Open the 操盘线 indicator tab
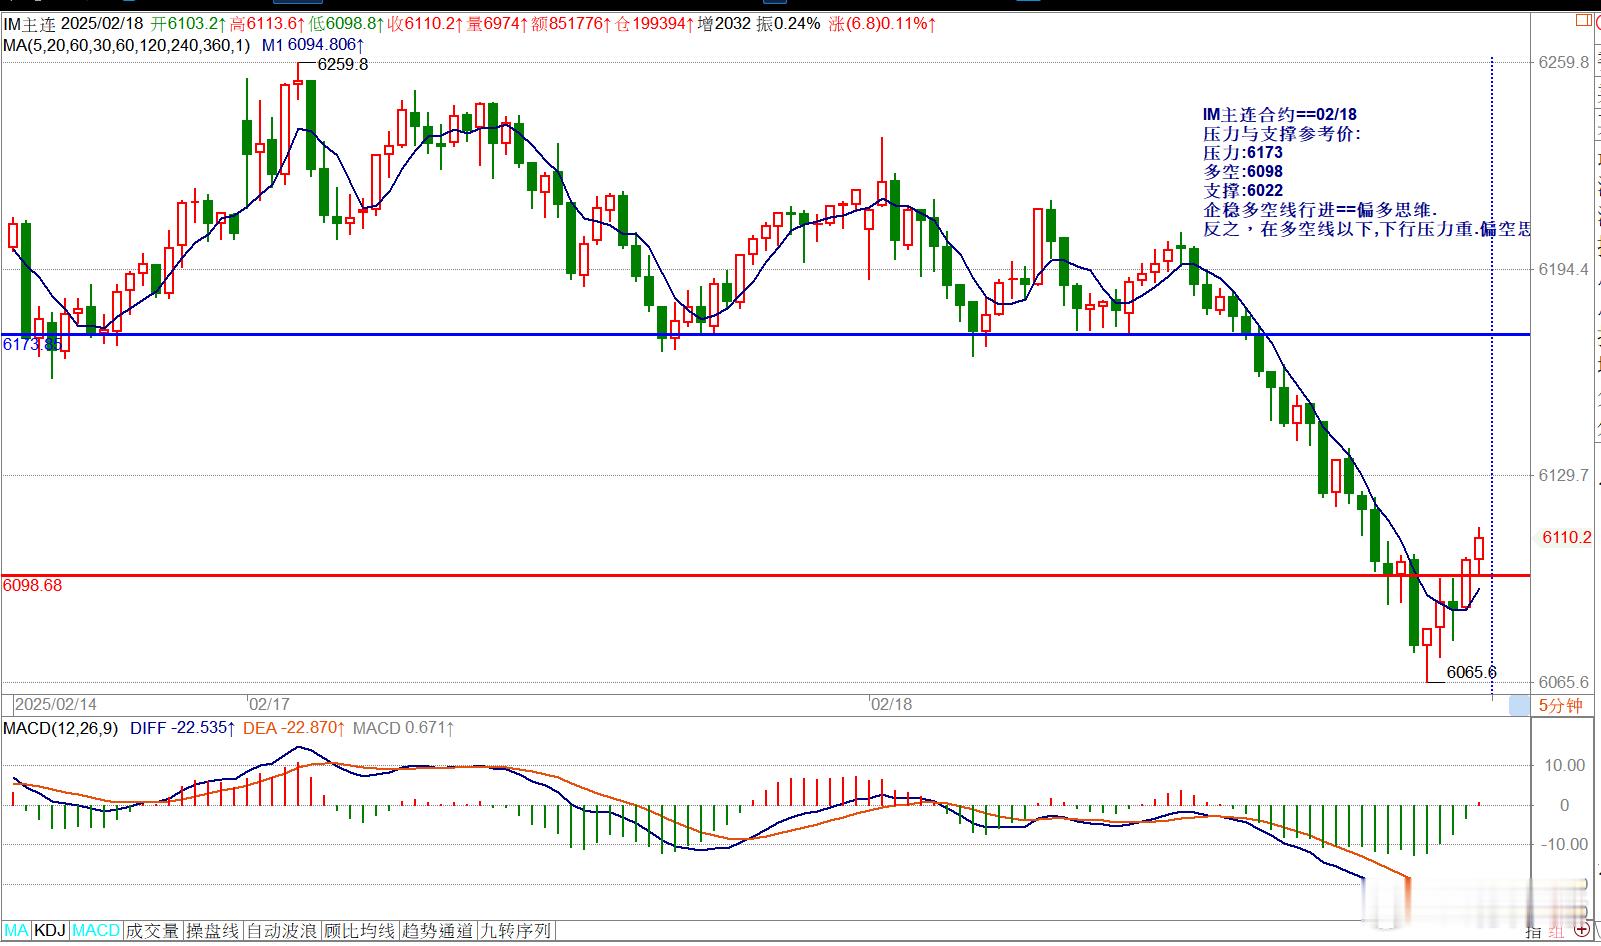Viewport: 1601px width, 946px height. point(213,931)
